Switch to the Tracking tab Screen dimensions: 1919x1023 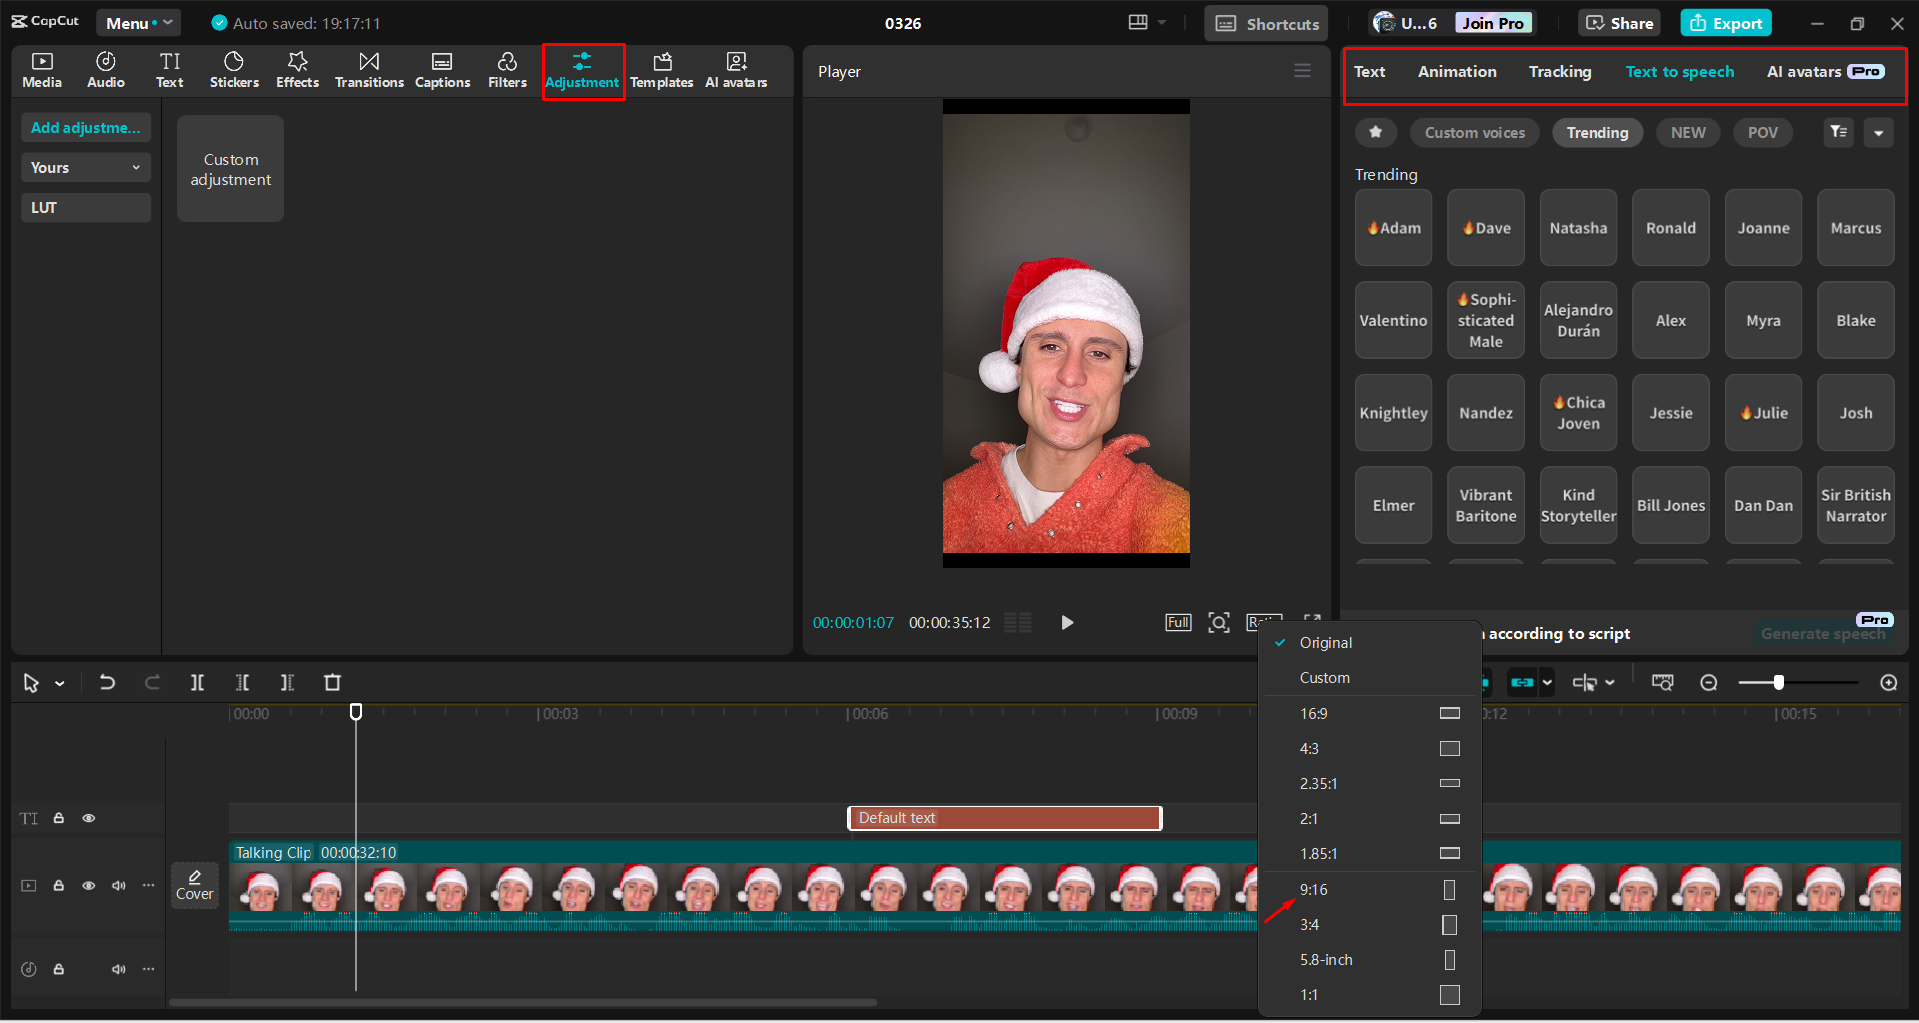[x=1559, y=71]
